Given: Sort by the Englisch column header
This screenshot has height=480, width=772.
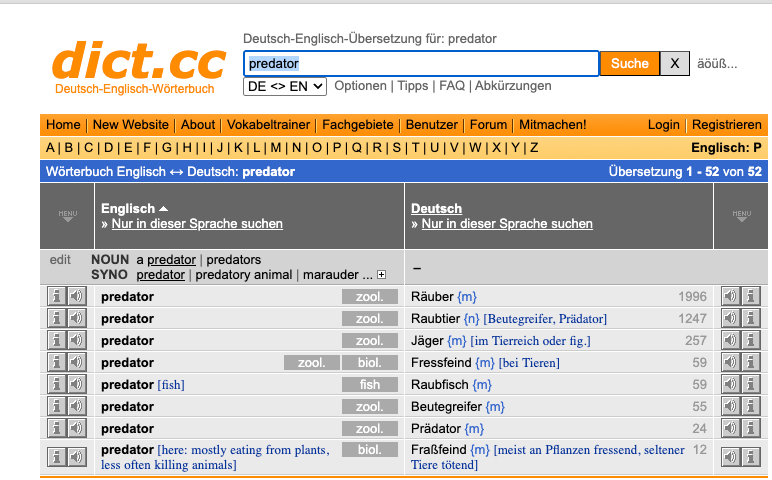Looking at the screenshot, I should pyautogui.click(x=128, y=208).
